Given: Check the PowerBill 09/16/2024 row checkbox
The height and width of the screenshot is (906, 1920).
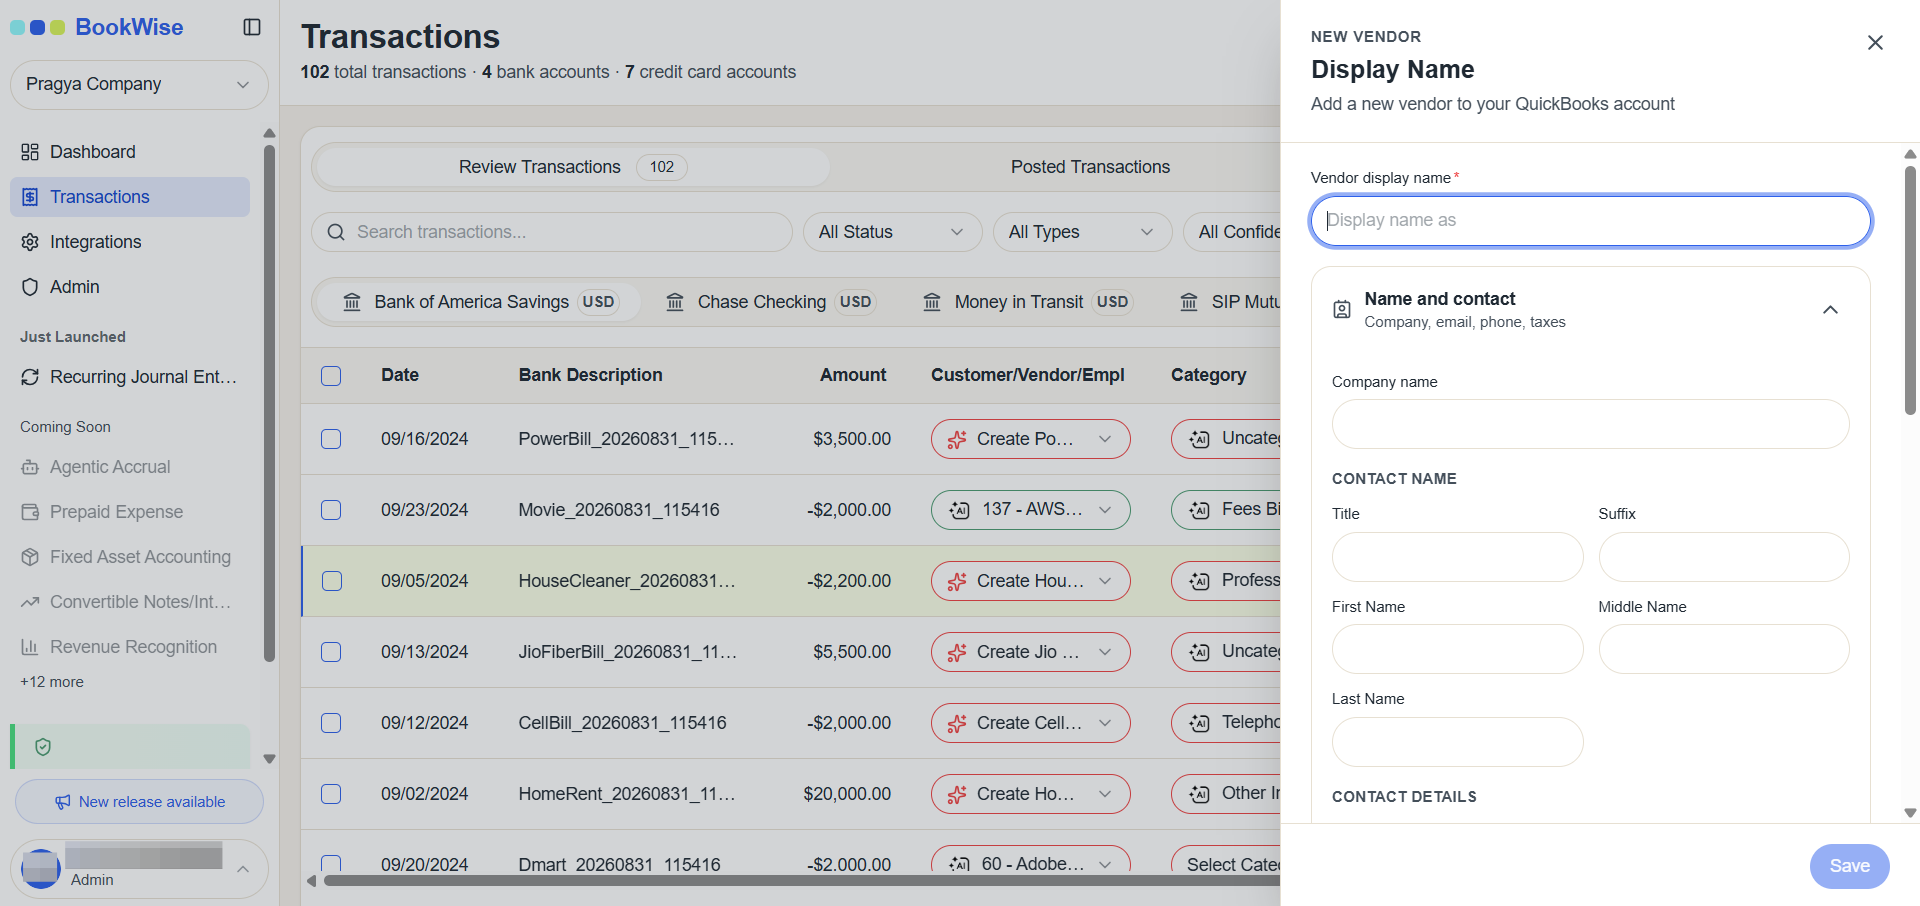Looking at the screenshot, I should pos(331,439).
